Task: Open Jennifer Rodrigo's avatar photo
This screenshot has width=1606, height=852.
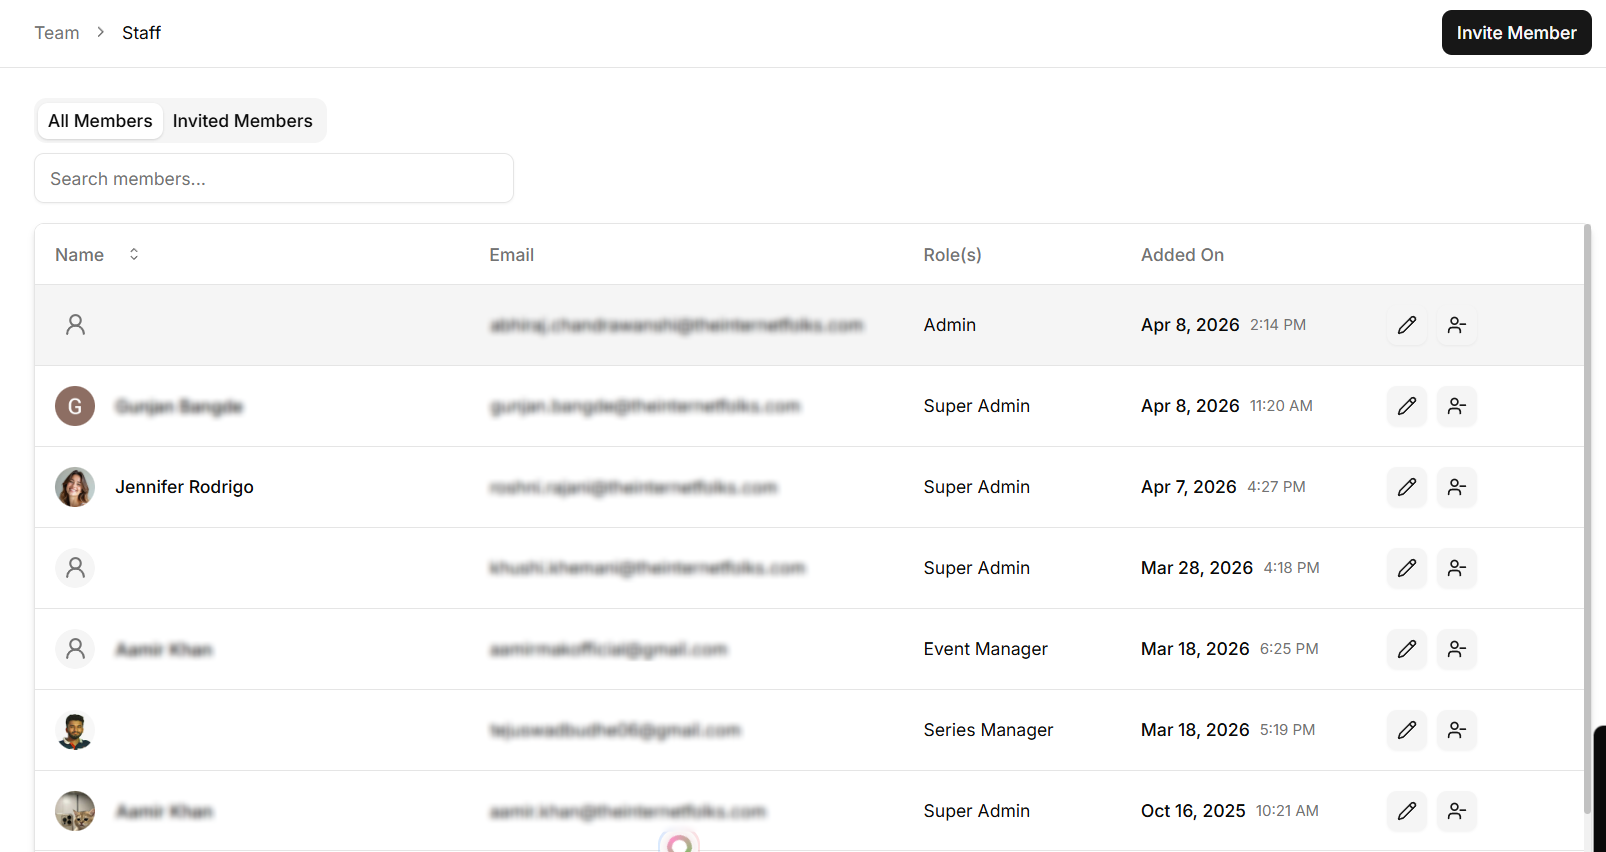Action: [x=75, y=487]
